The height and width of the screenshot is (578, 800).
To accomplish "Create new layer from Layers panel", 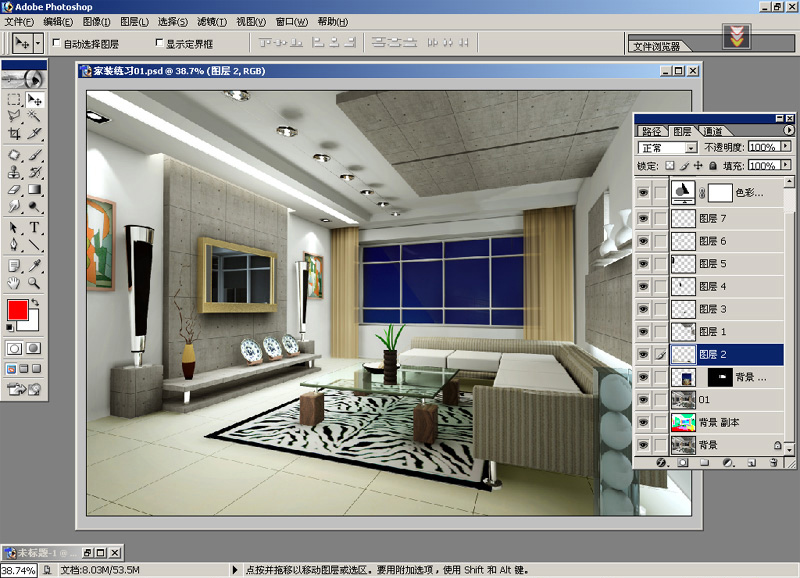I will (x=750, y=463).
